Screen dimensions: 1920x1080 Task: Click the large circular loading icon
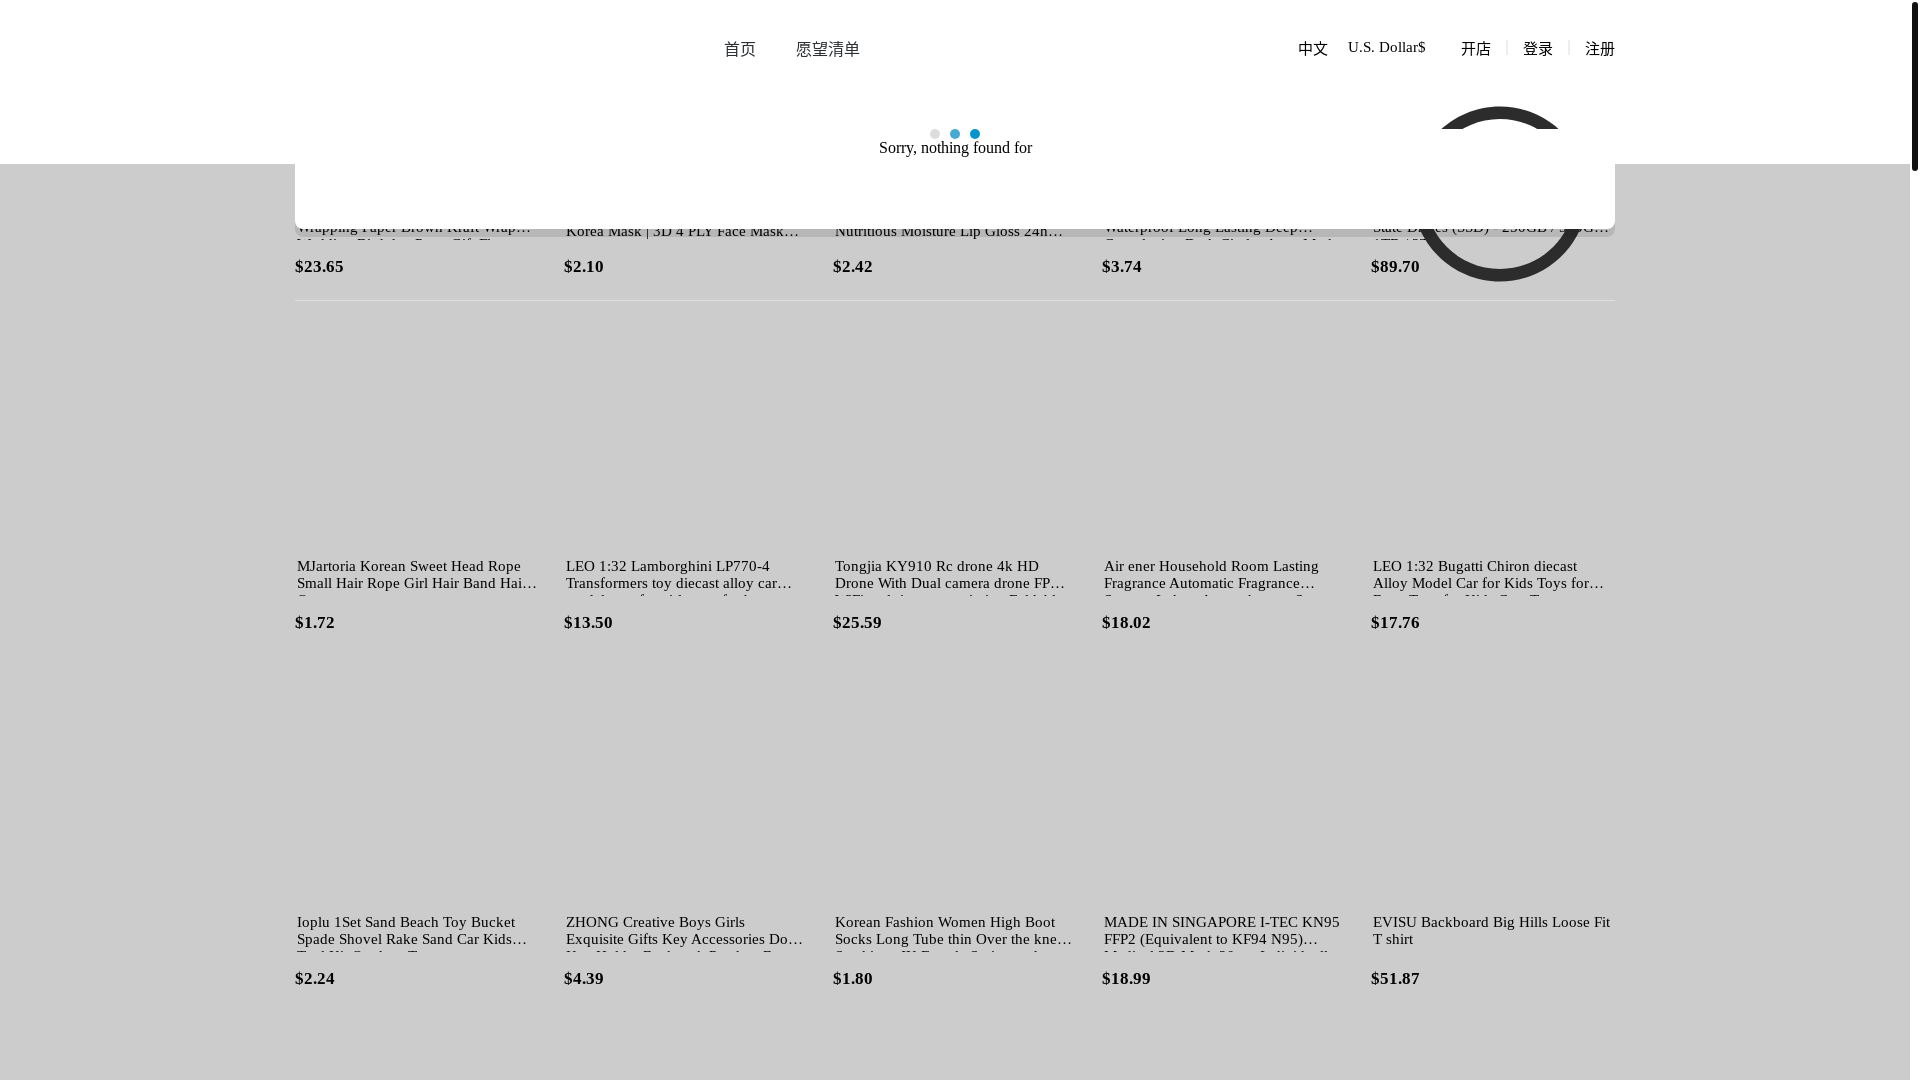pyautogui.click(x=1498, y=193)
